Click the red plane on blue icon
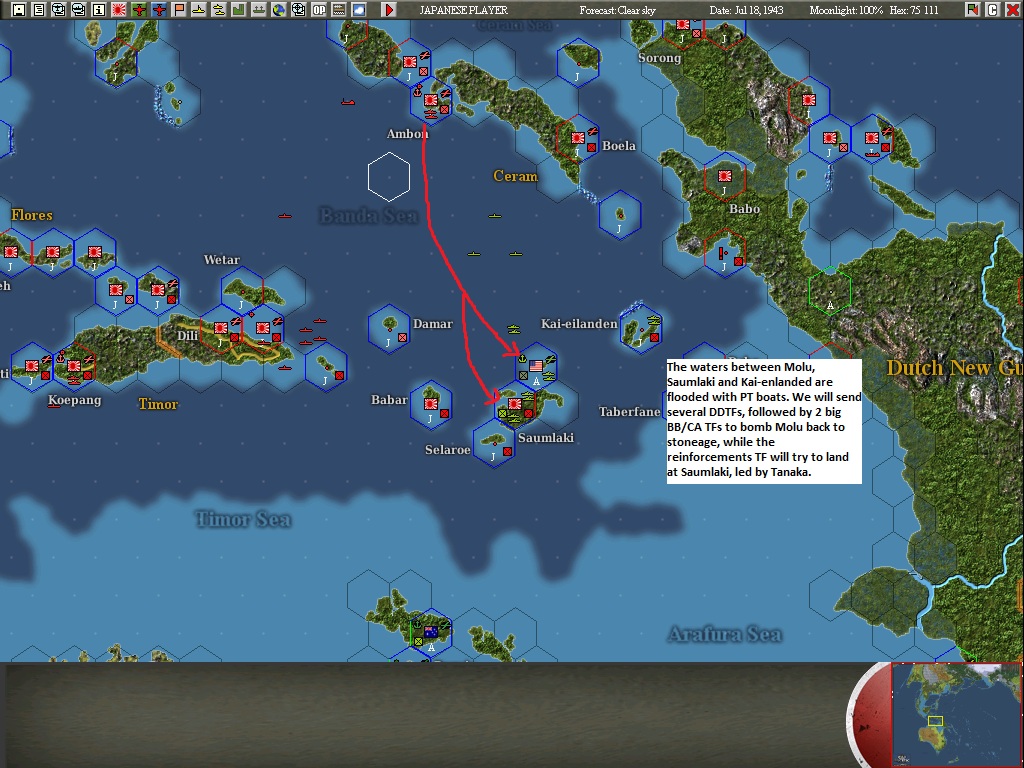 [159, 10]
